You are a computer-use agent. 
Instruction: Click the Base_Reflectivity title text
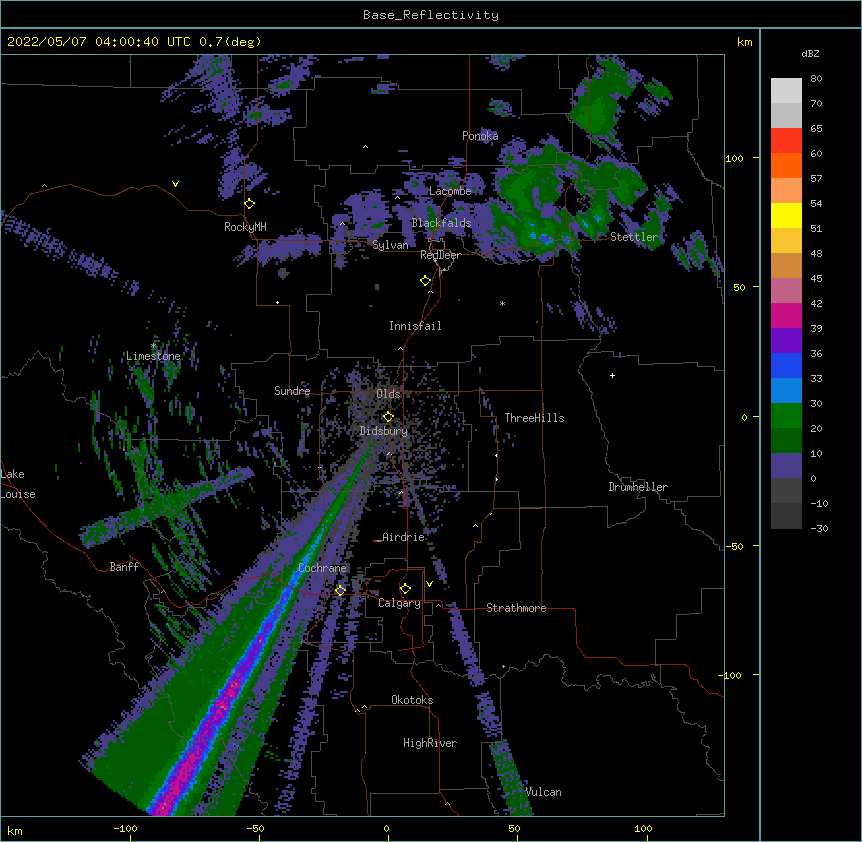click(x=430, y=15)
